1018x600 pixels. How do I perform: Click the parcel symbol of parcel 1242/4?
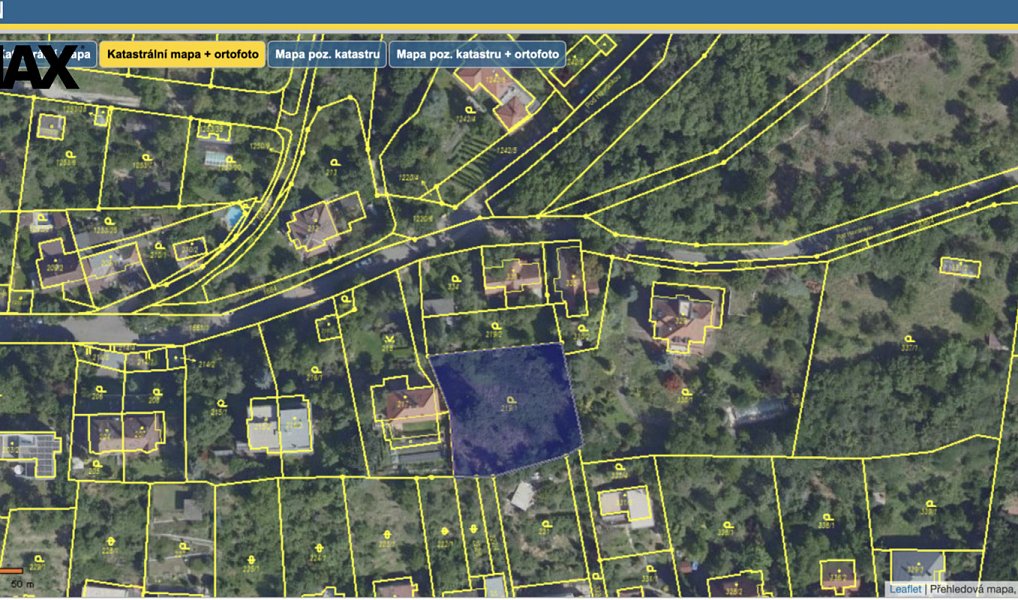pyautogui.click(x=469, y=110)
